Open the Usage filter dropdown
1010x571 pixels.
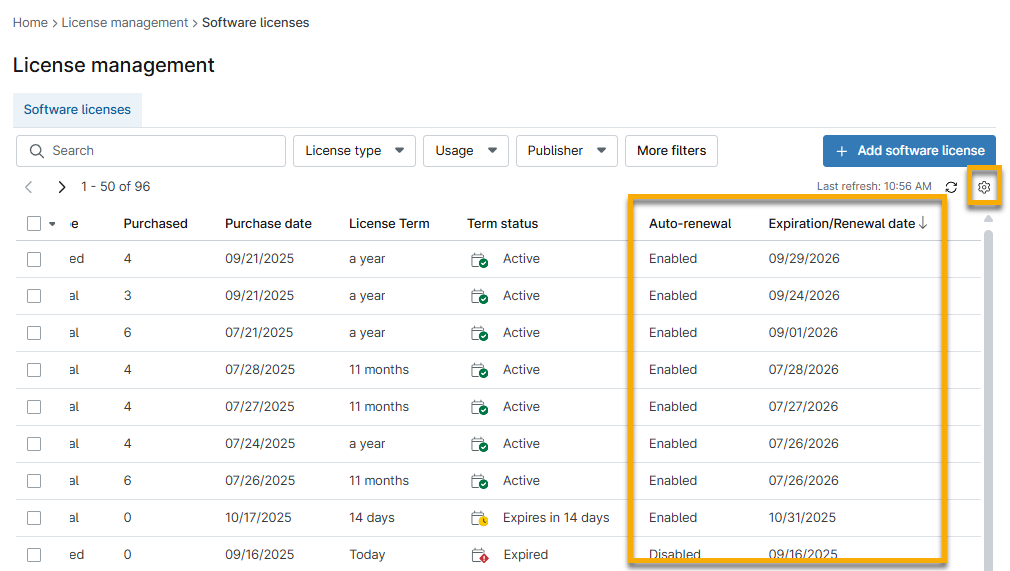tap(465, 151)
